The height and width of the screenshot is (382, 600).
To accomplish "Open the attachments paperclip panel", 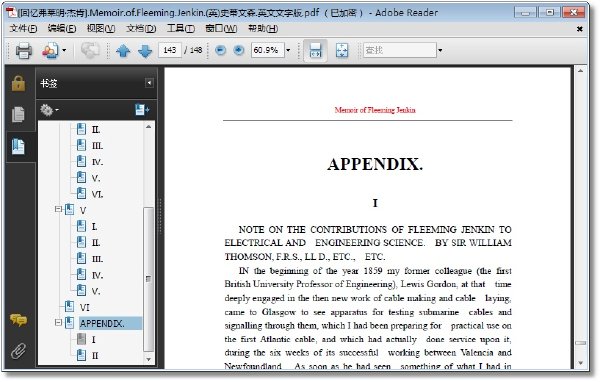I will pyautogui.click(x=18, y=351).
